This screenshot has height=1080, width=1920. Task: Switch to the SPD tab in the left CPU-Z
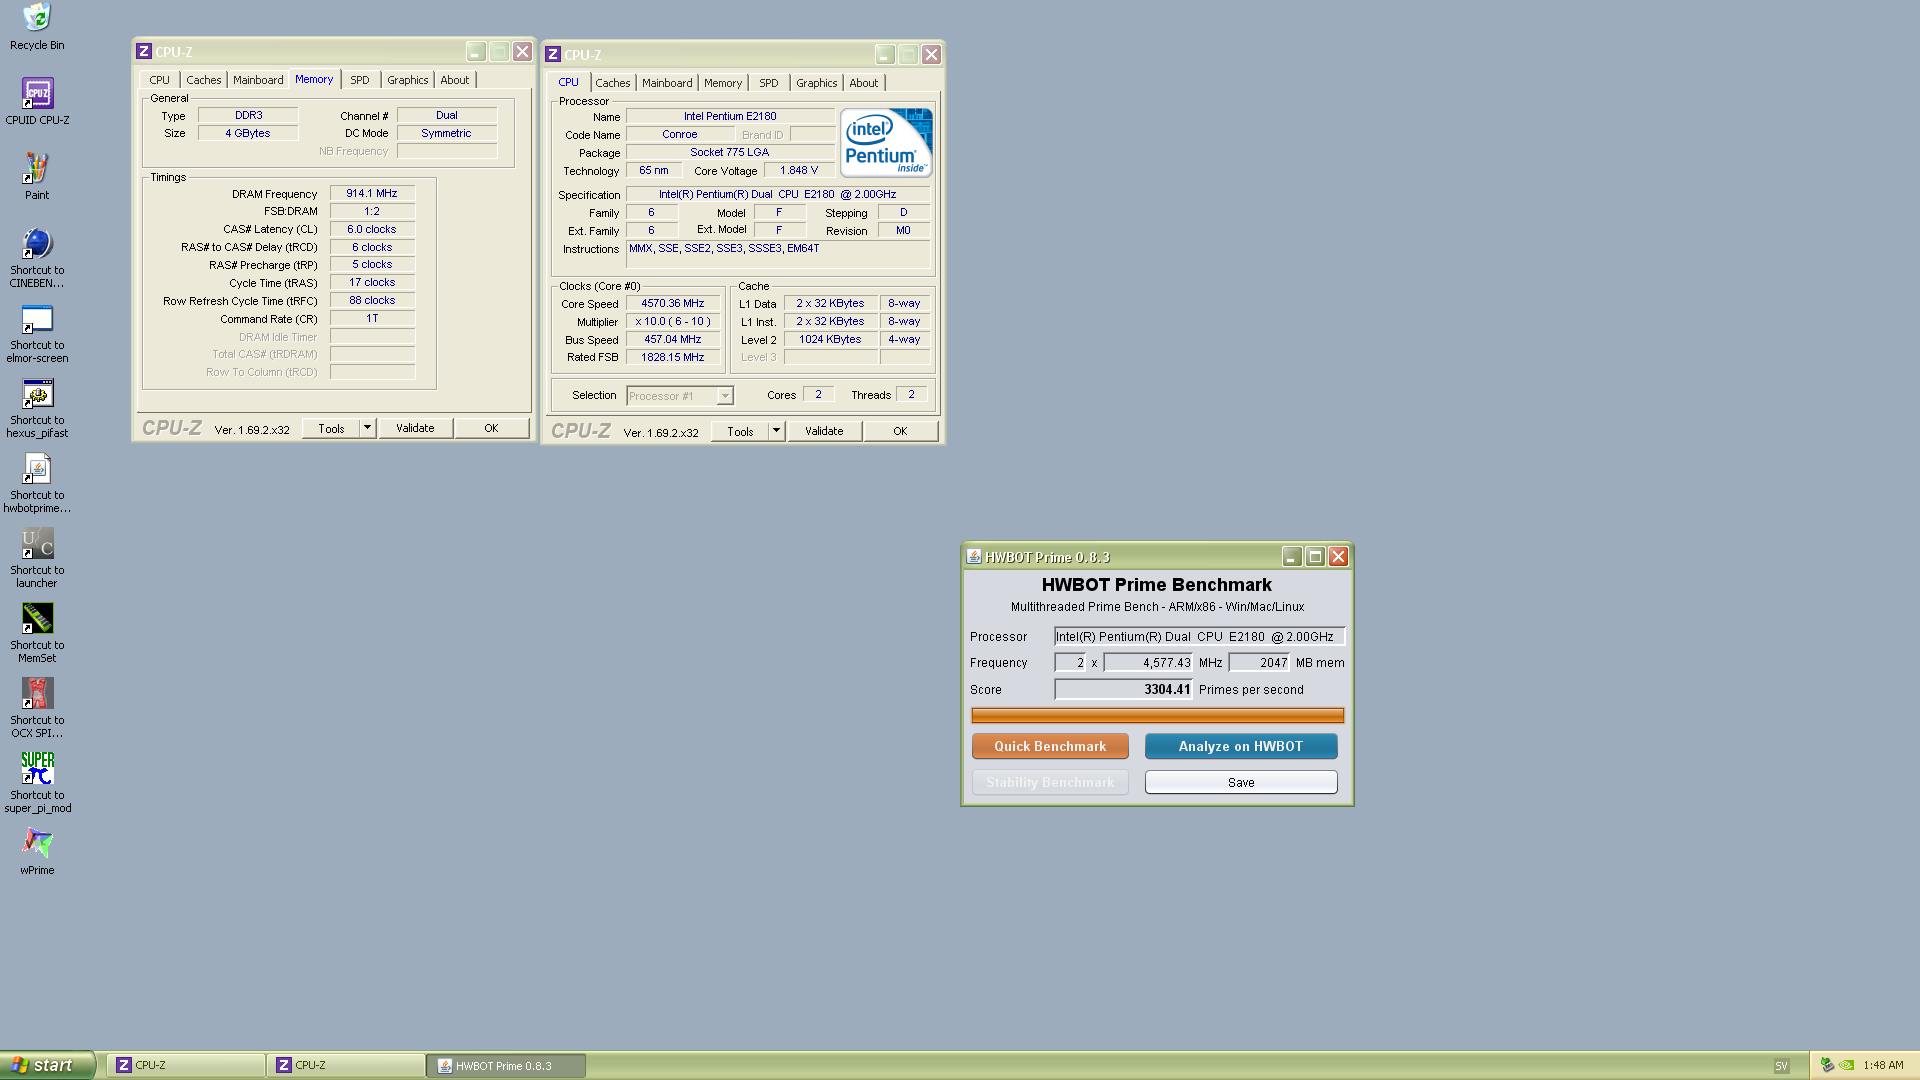(x=360, y=80)
